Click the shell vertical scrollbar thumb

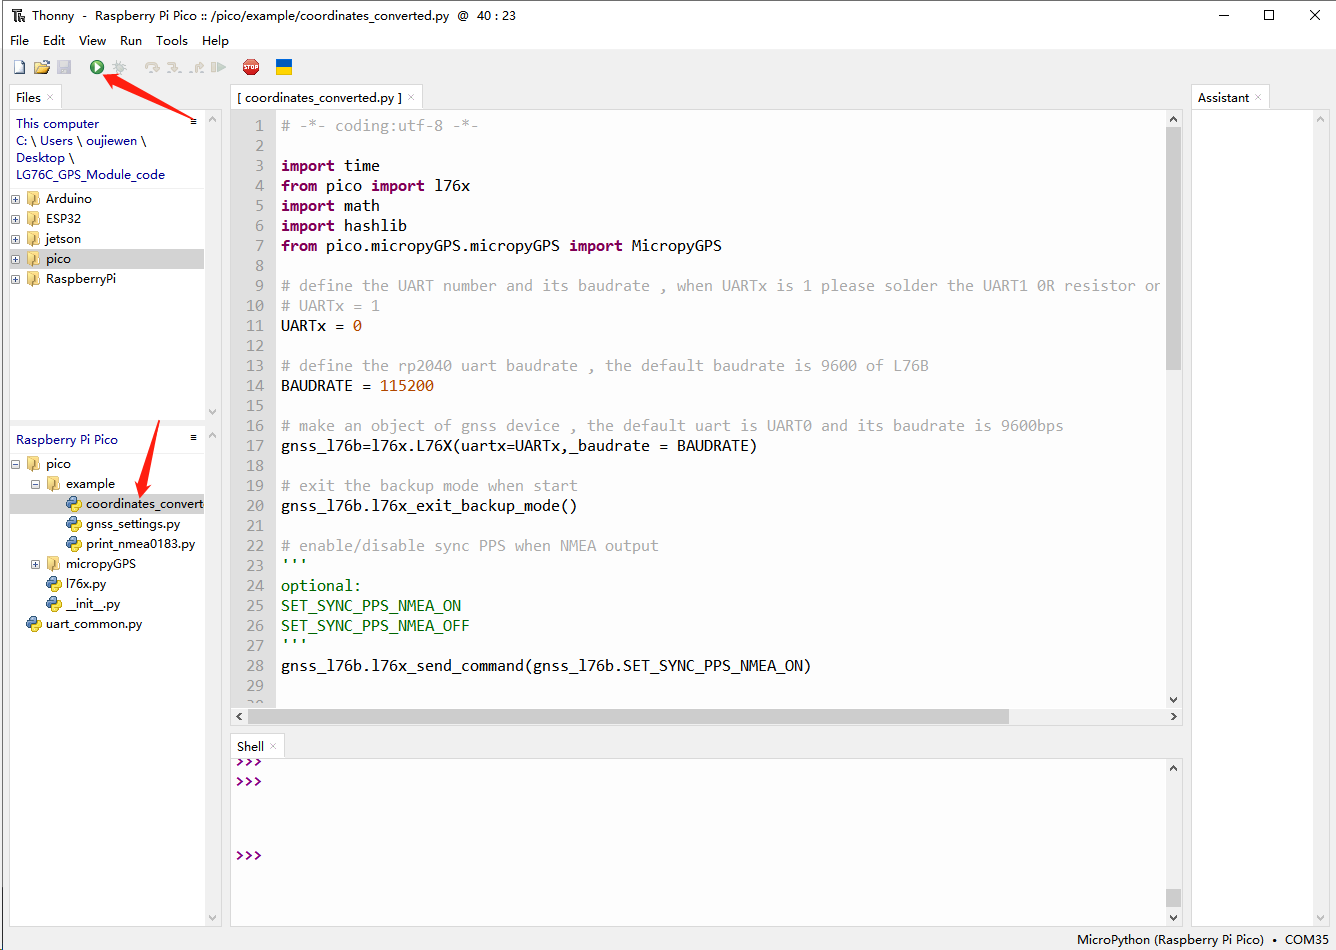[x=1174, y=897]
